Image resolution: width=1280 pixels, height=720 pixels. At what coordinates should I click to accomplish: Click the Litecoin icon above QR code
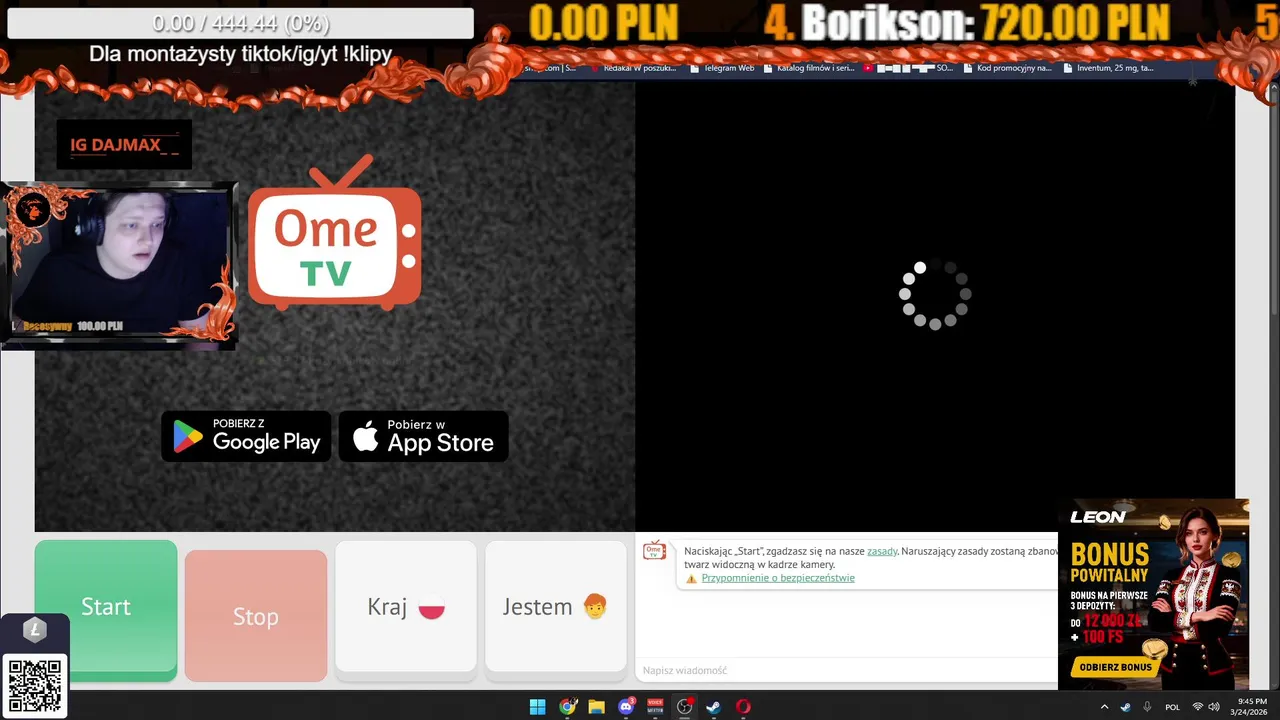(35, 630)
